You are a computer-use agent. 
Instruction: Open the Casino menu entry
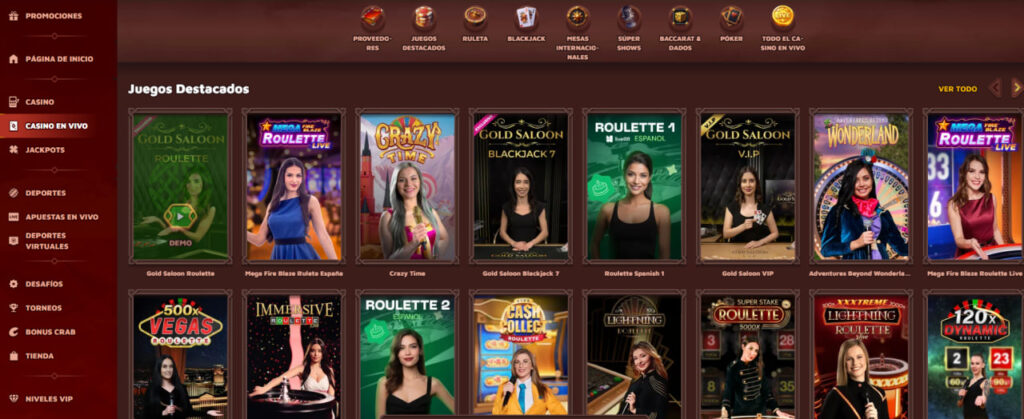pos(40,102)
